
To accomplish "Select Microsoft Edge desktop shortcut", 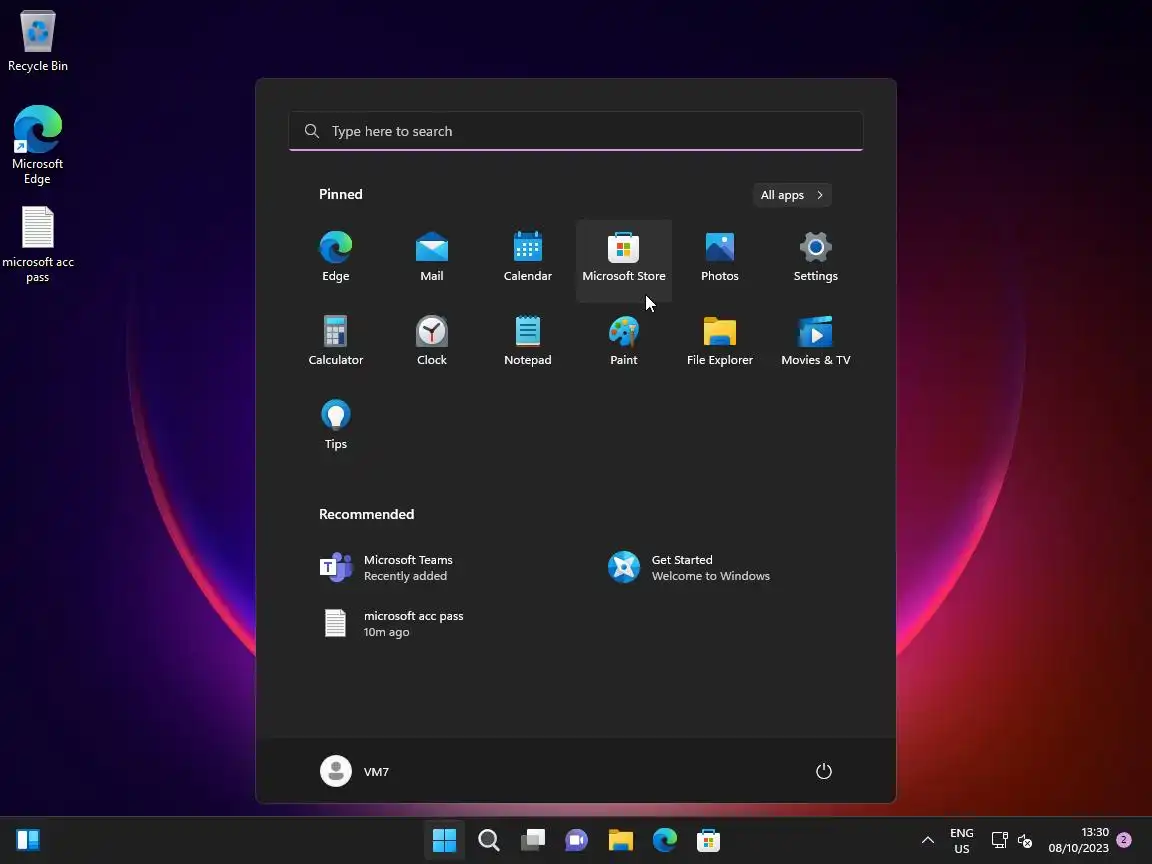I will [37, 145].
